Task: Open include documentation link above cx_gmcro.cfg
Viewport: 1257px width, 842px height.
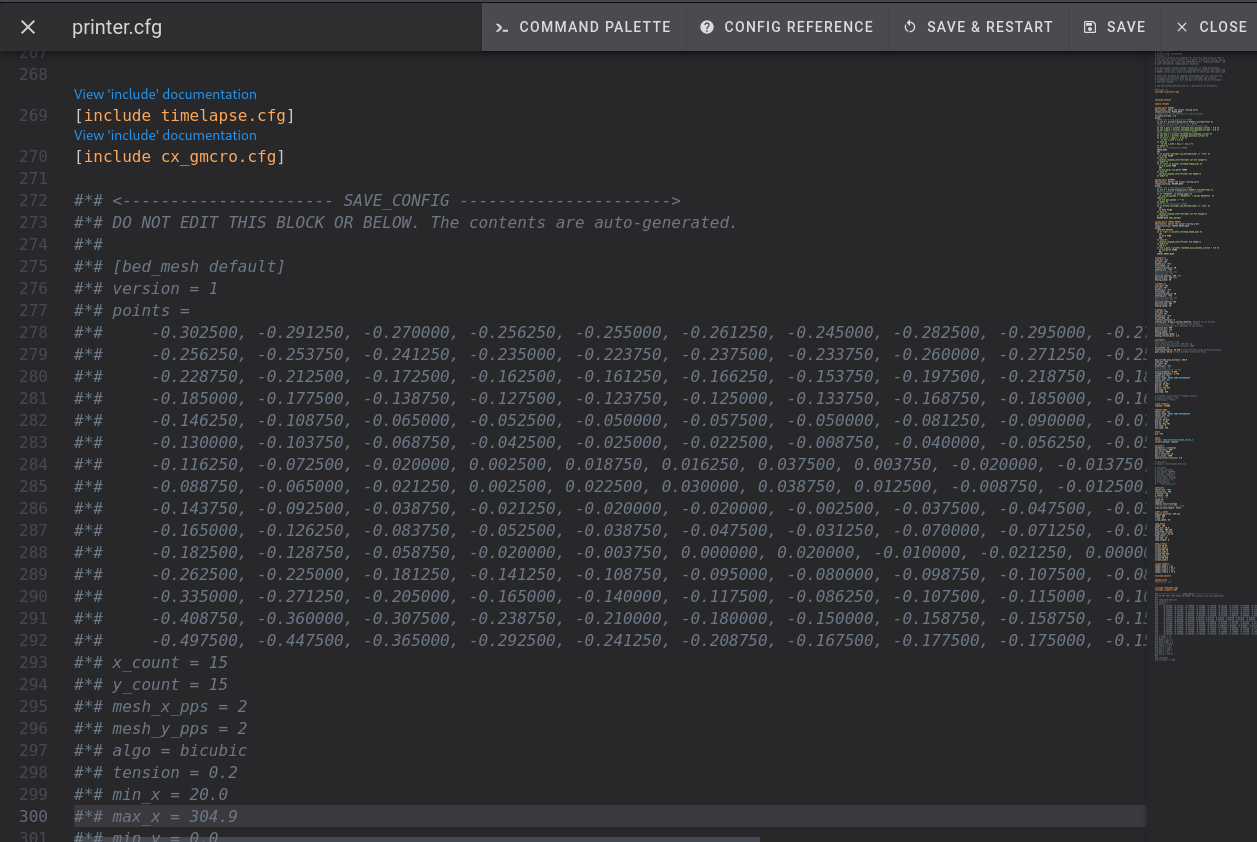Action: 165,135
